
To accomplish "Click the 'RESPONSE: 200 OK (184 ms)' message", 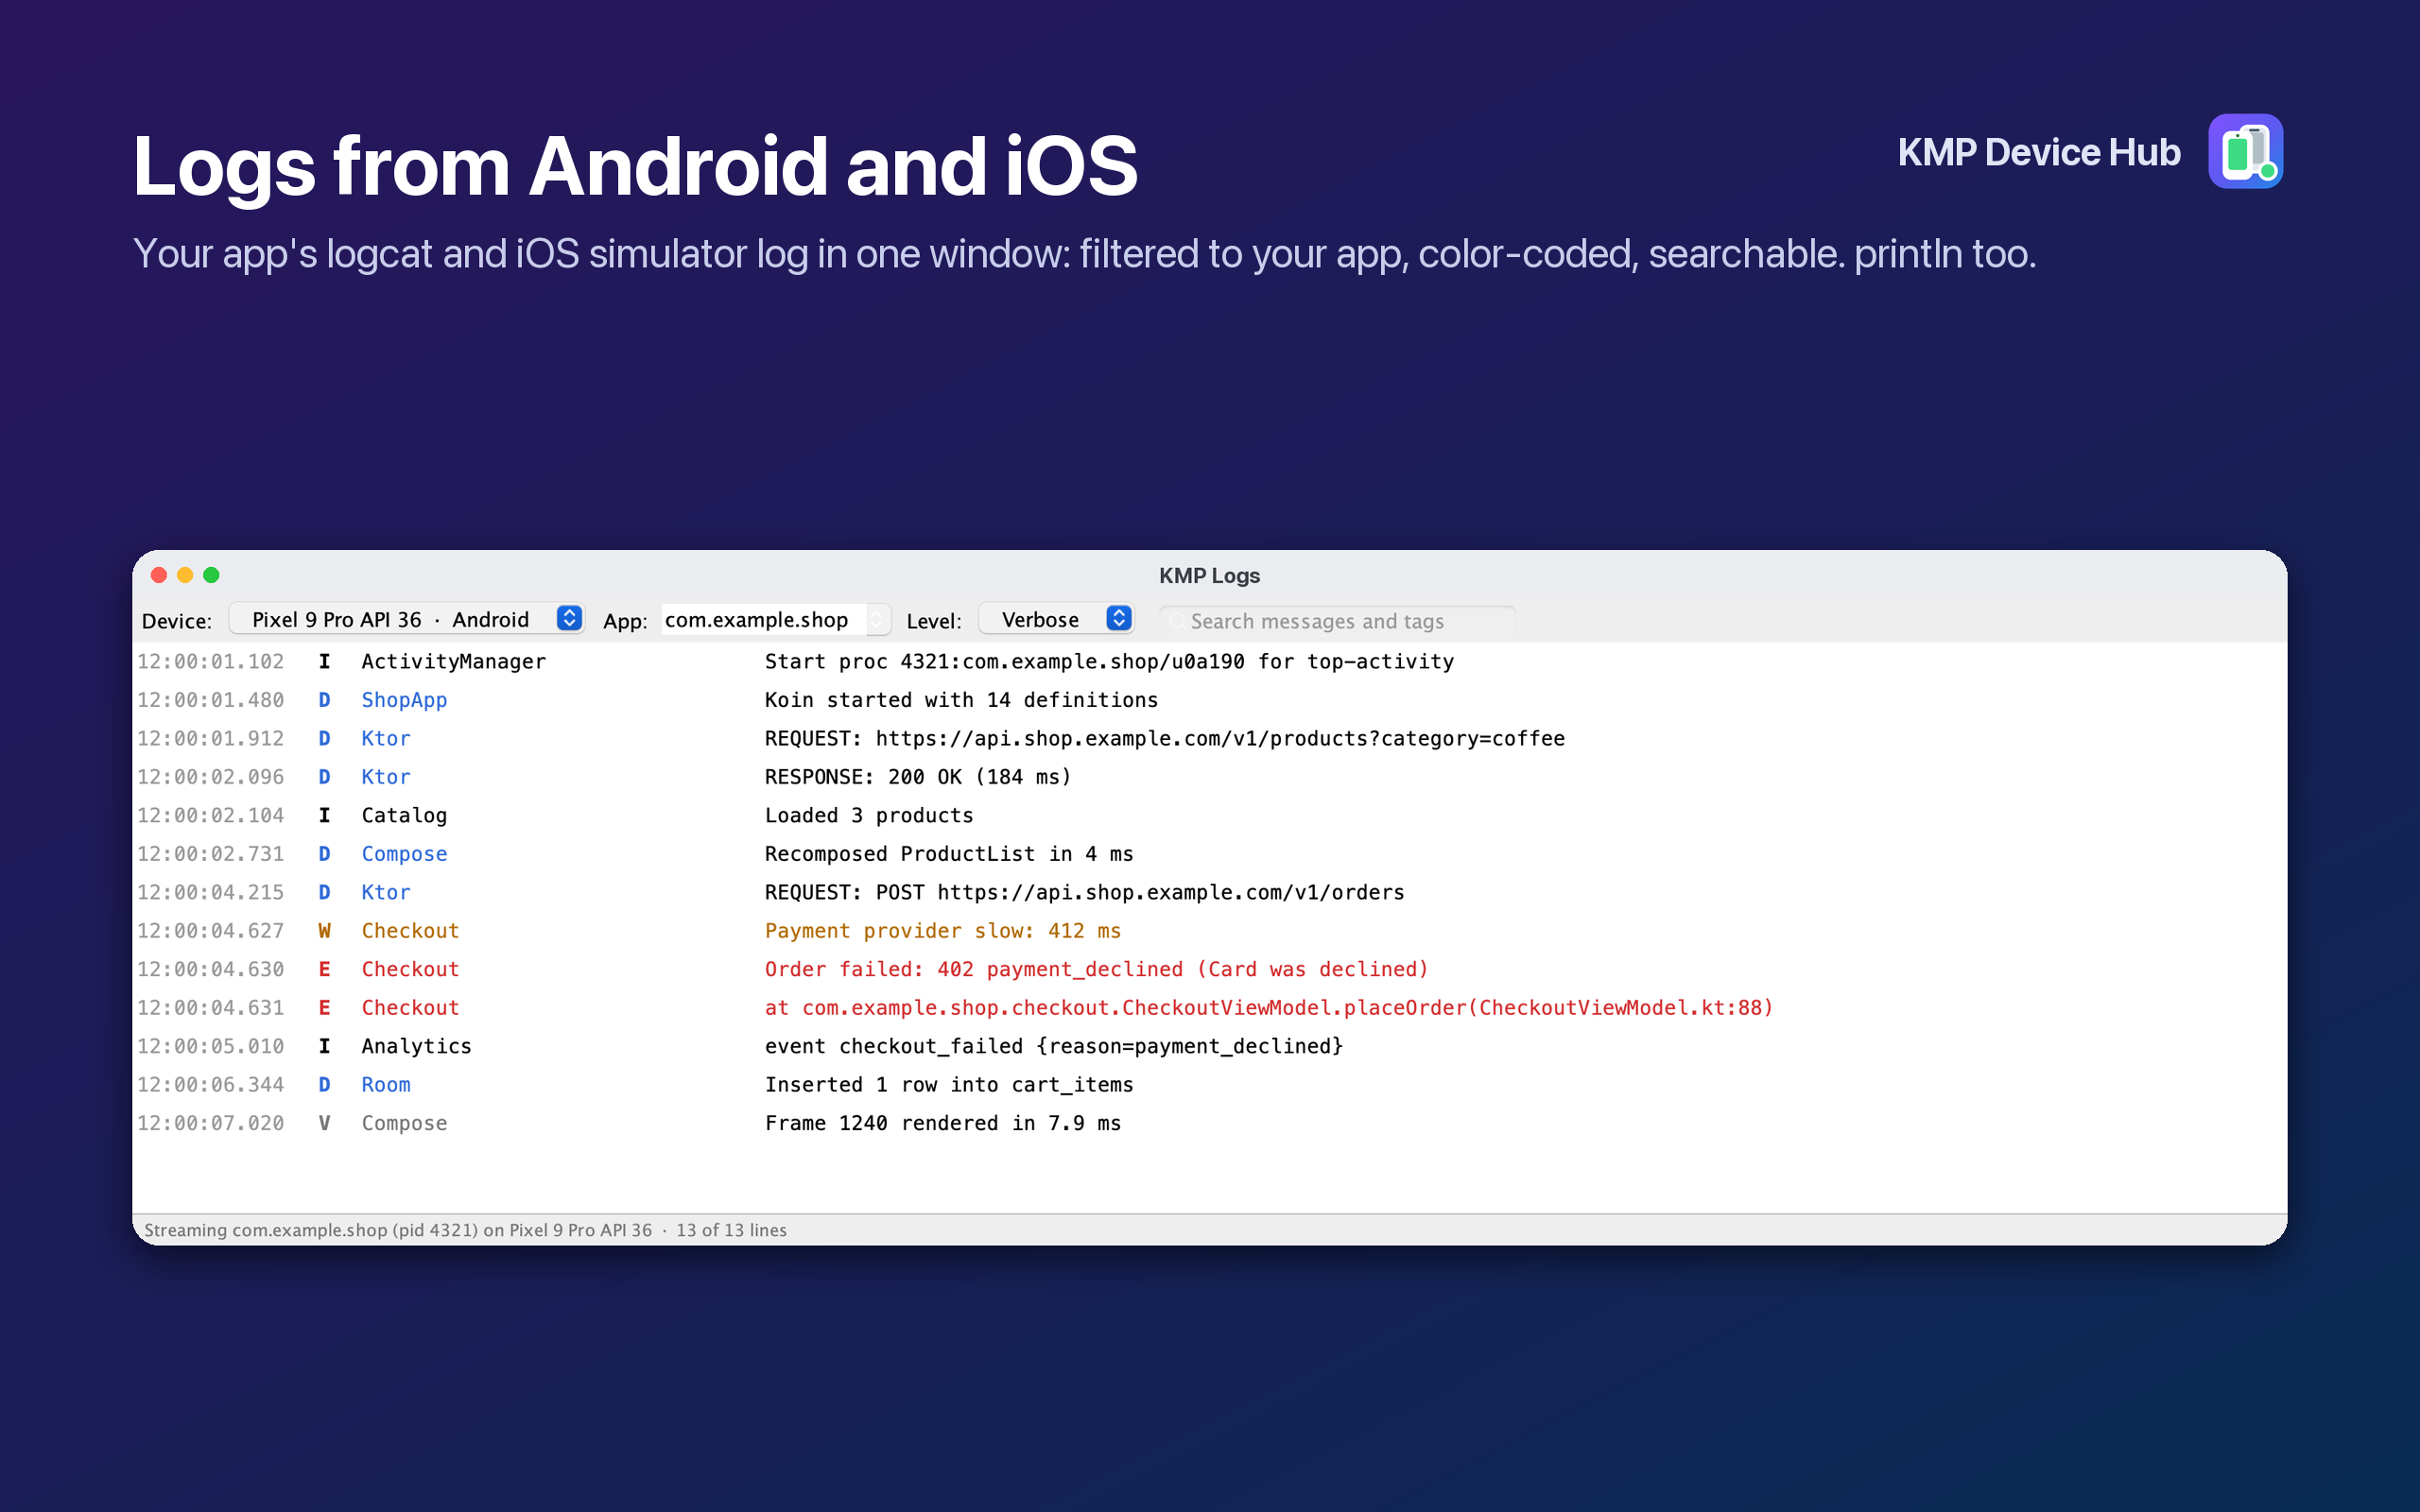I will click(x=918, y=777).
